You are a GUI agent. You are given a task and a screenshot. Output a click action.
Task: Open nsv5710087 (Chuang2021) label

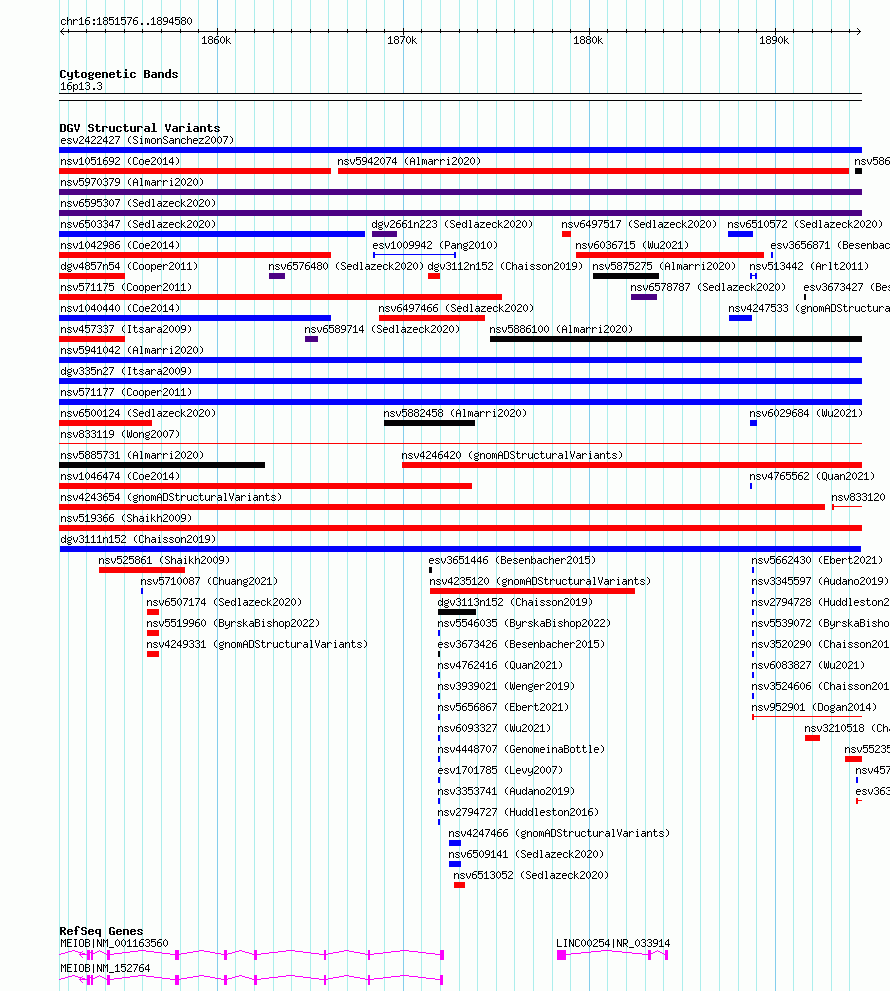click(x=209, y=581)
